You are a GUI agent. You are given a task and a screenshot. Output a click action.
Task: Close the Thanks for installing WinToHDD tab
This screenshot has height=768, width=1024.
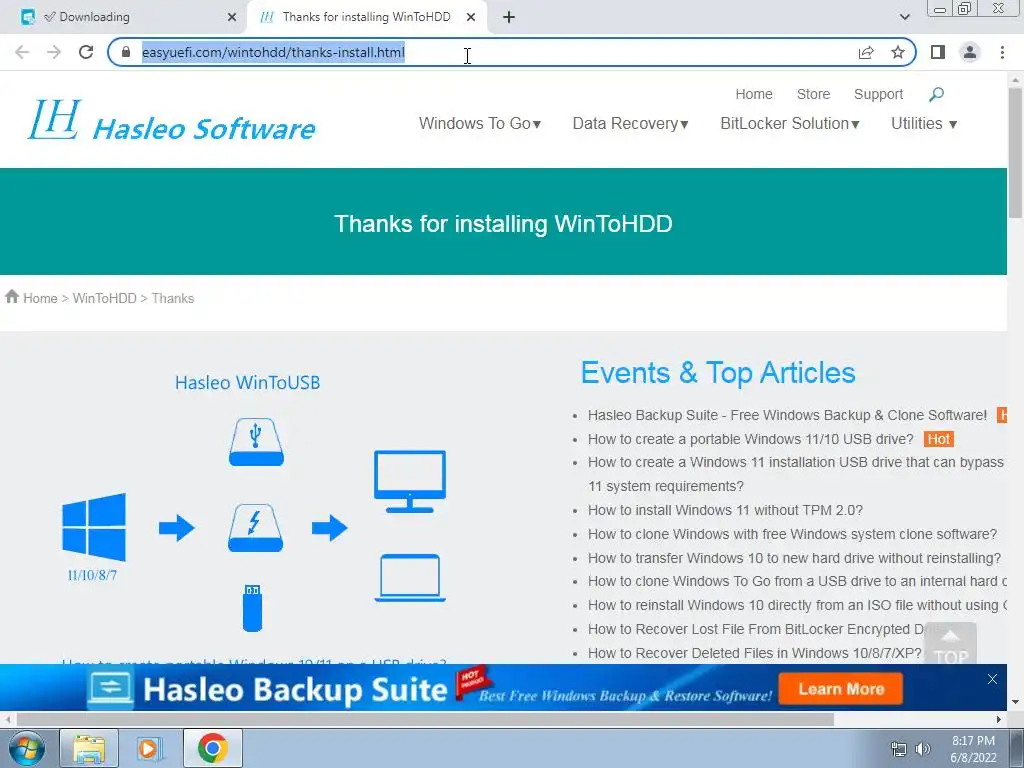click(471, 18)
